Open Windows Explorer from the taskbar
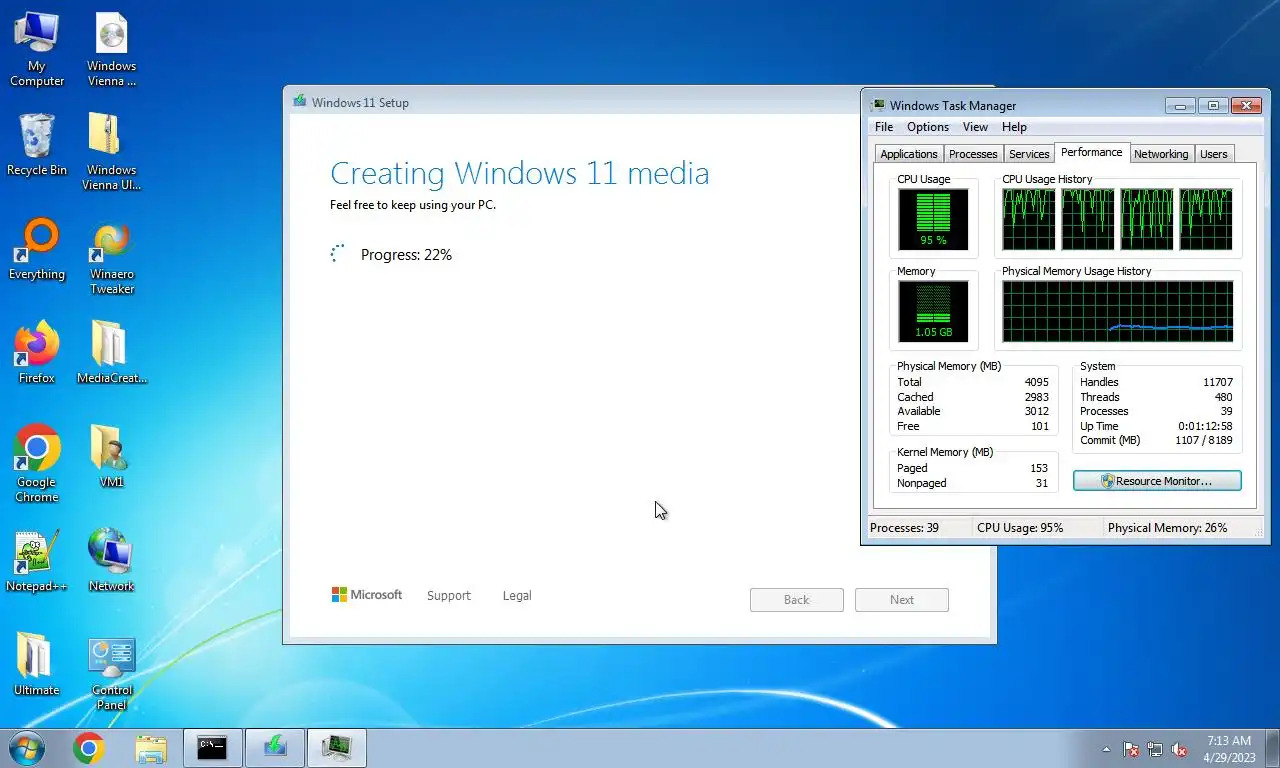The image size is (1280, 768). pos(151,748)
